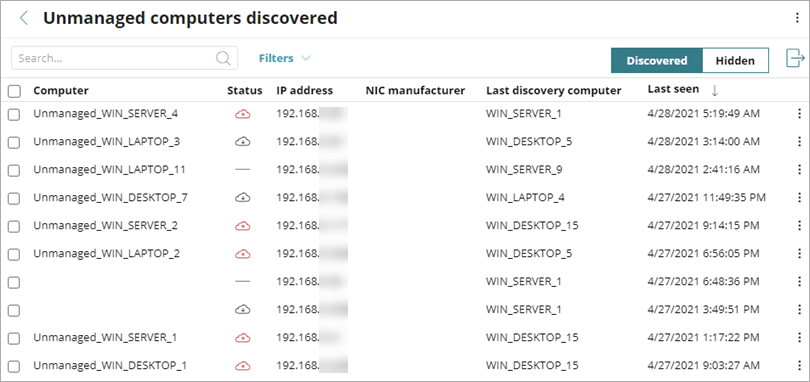
Task: Expand the Filters dropdown
Action: (285, 58)
